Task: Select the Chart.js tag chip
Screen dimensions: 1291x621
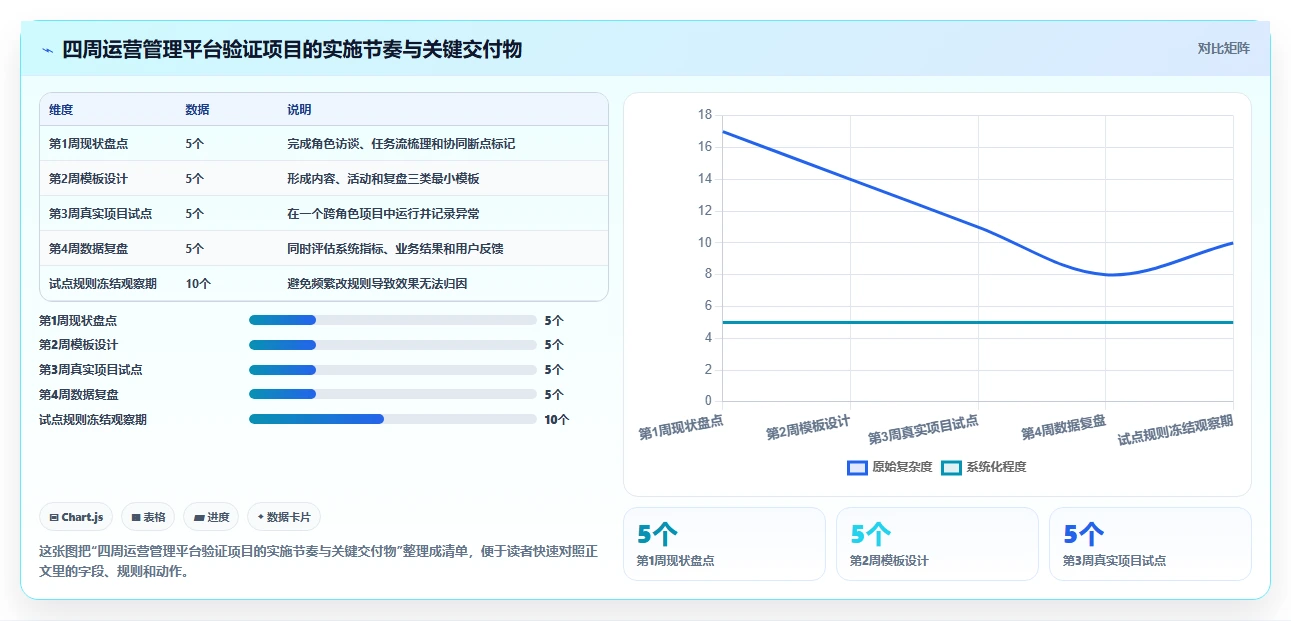Action: tap(77, 517)
